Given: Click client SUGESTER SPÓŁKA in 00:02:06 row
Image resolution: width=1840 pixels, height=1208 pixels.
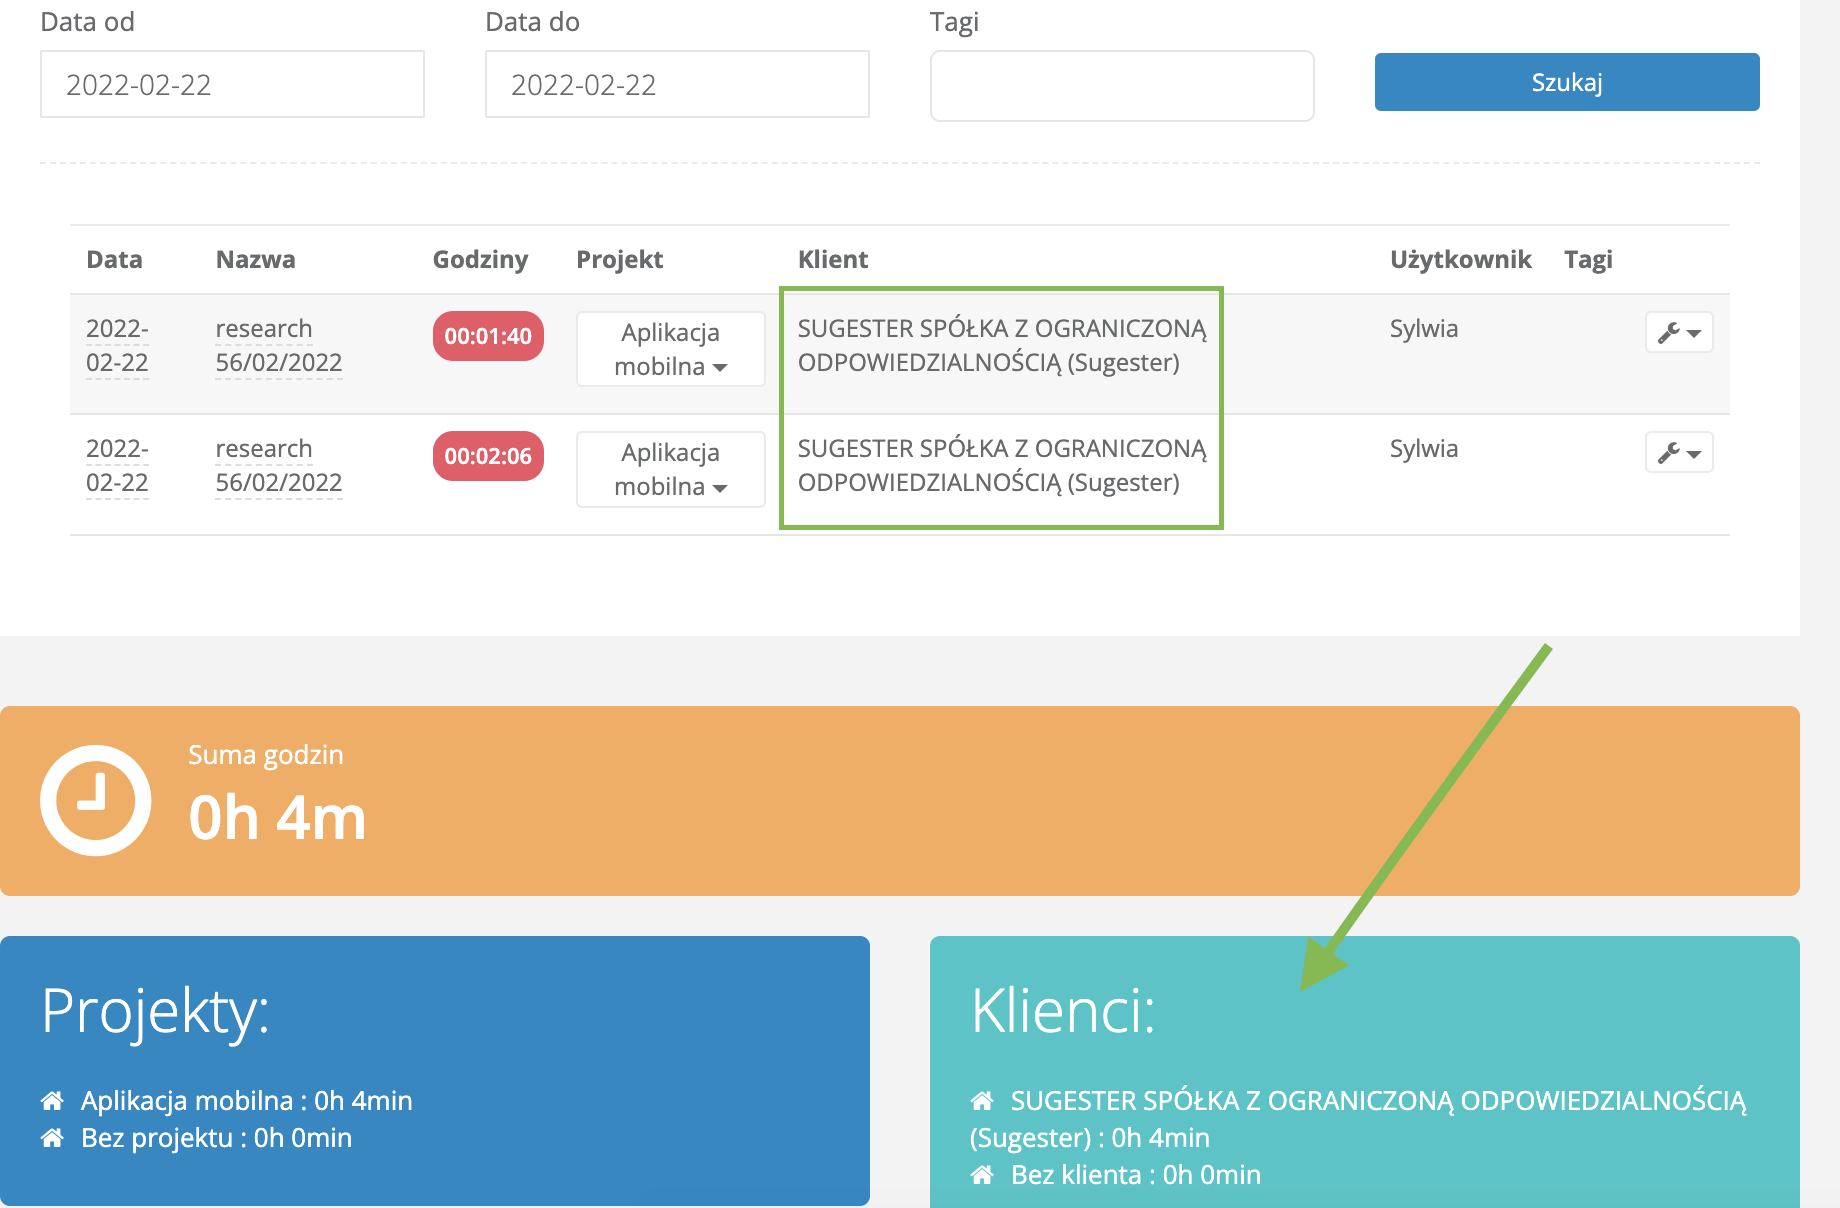Looking at the screenshot, I should click(1002, 465).
